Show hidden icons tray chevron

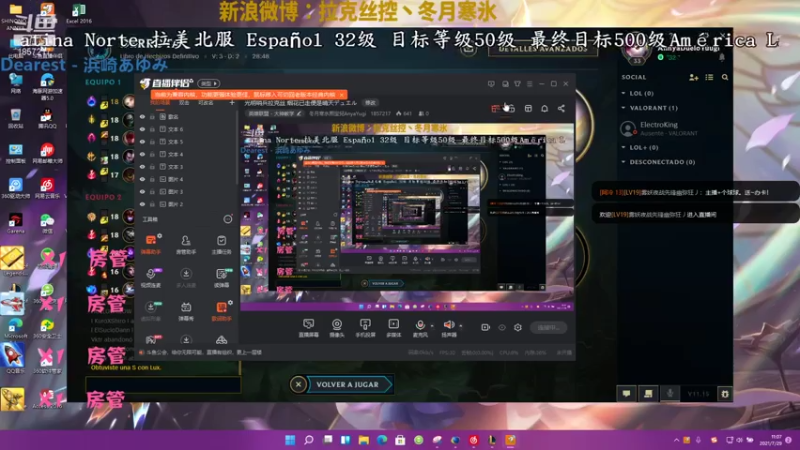677,440
